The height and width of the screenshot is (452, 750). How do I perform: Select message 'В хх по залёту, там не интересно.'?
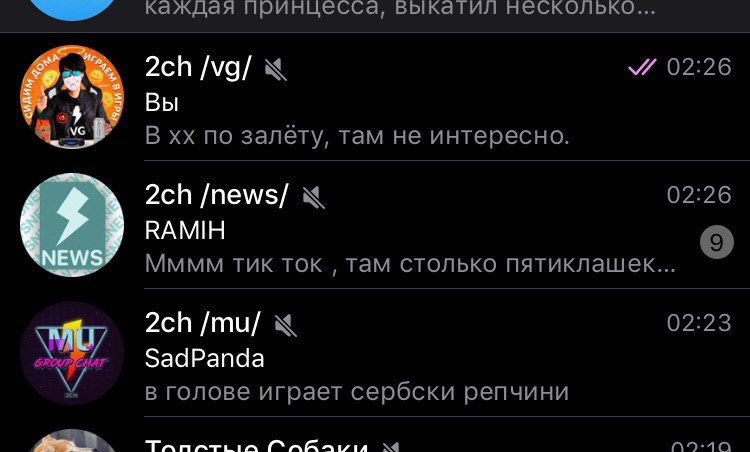click(x=357, y=136)
